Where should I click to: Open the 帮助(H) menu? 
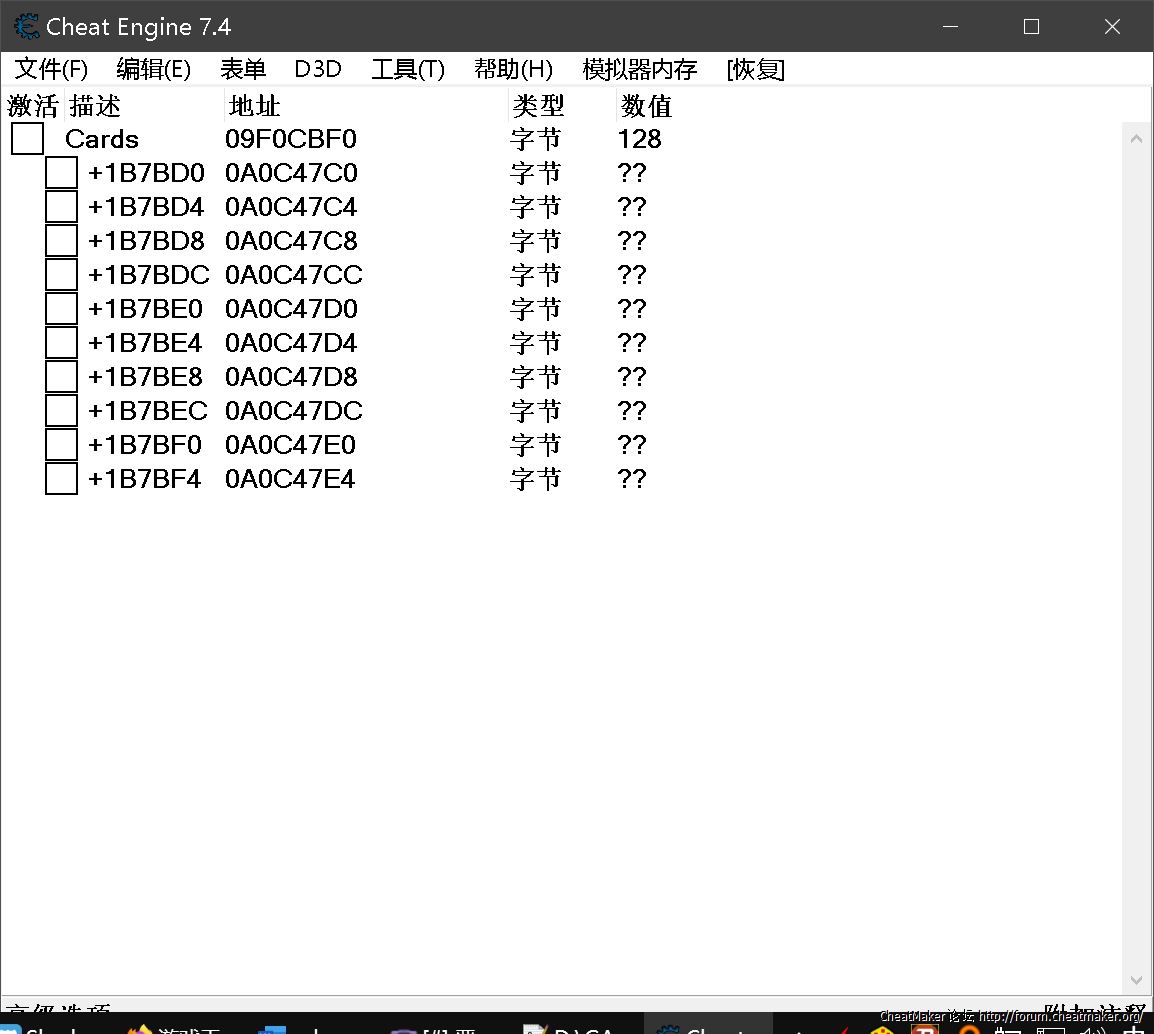click(513, 69)
